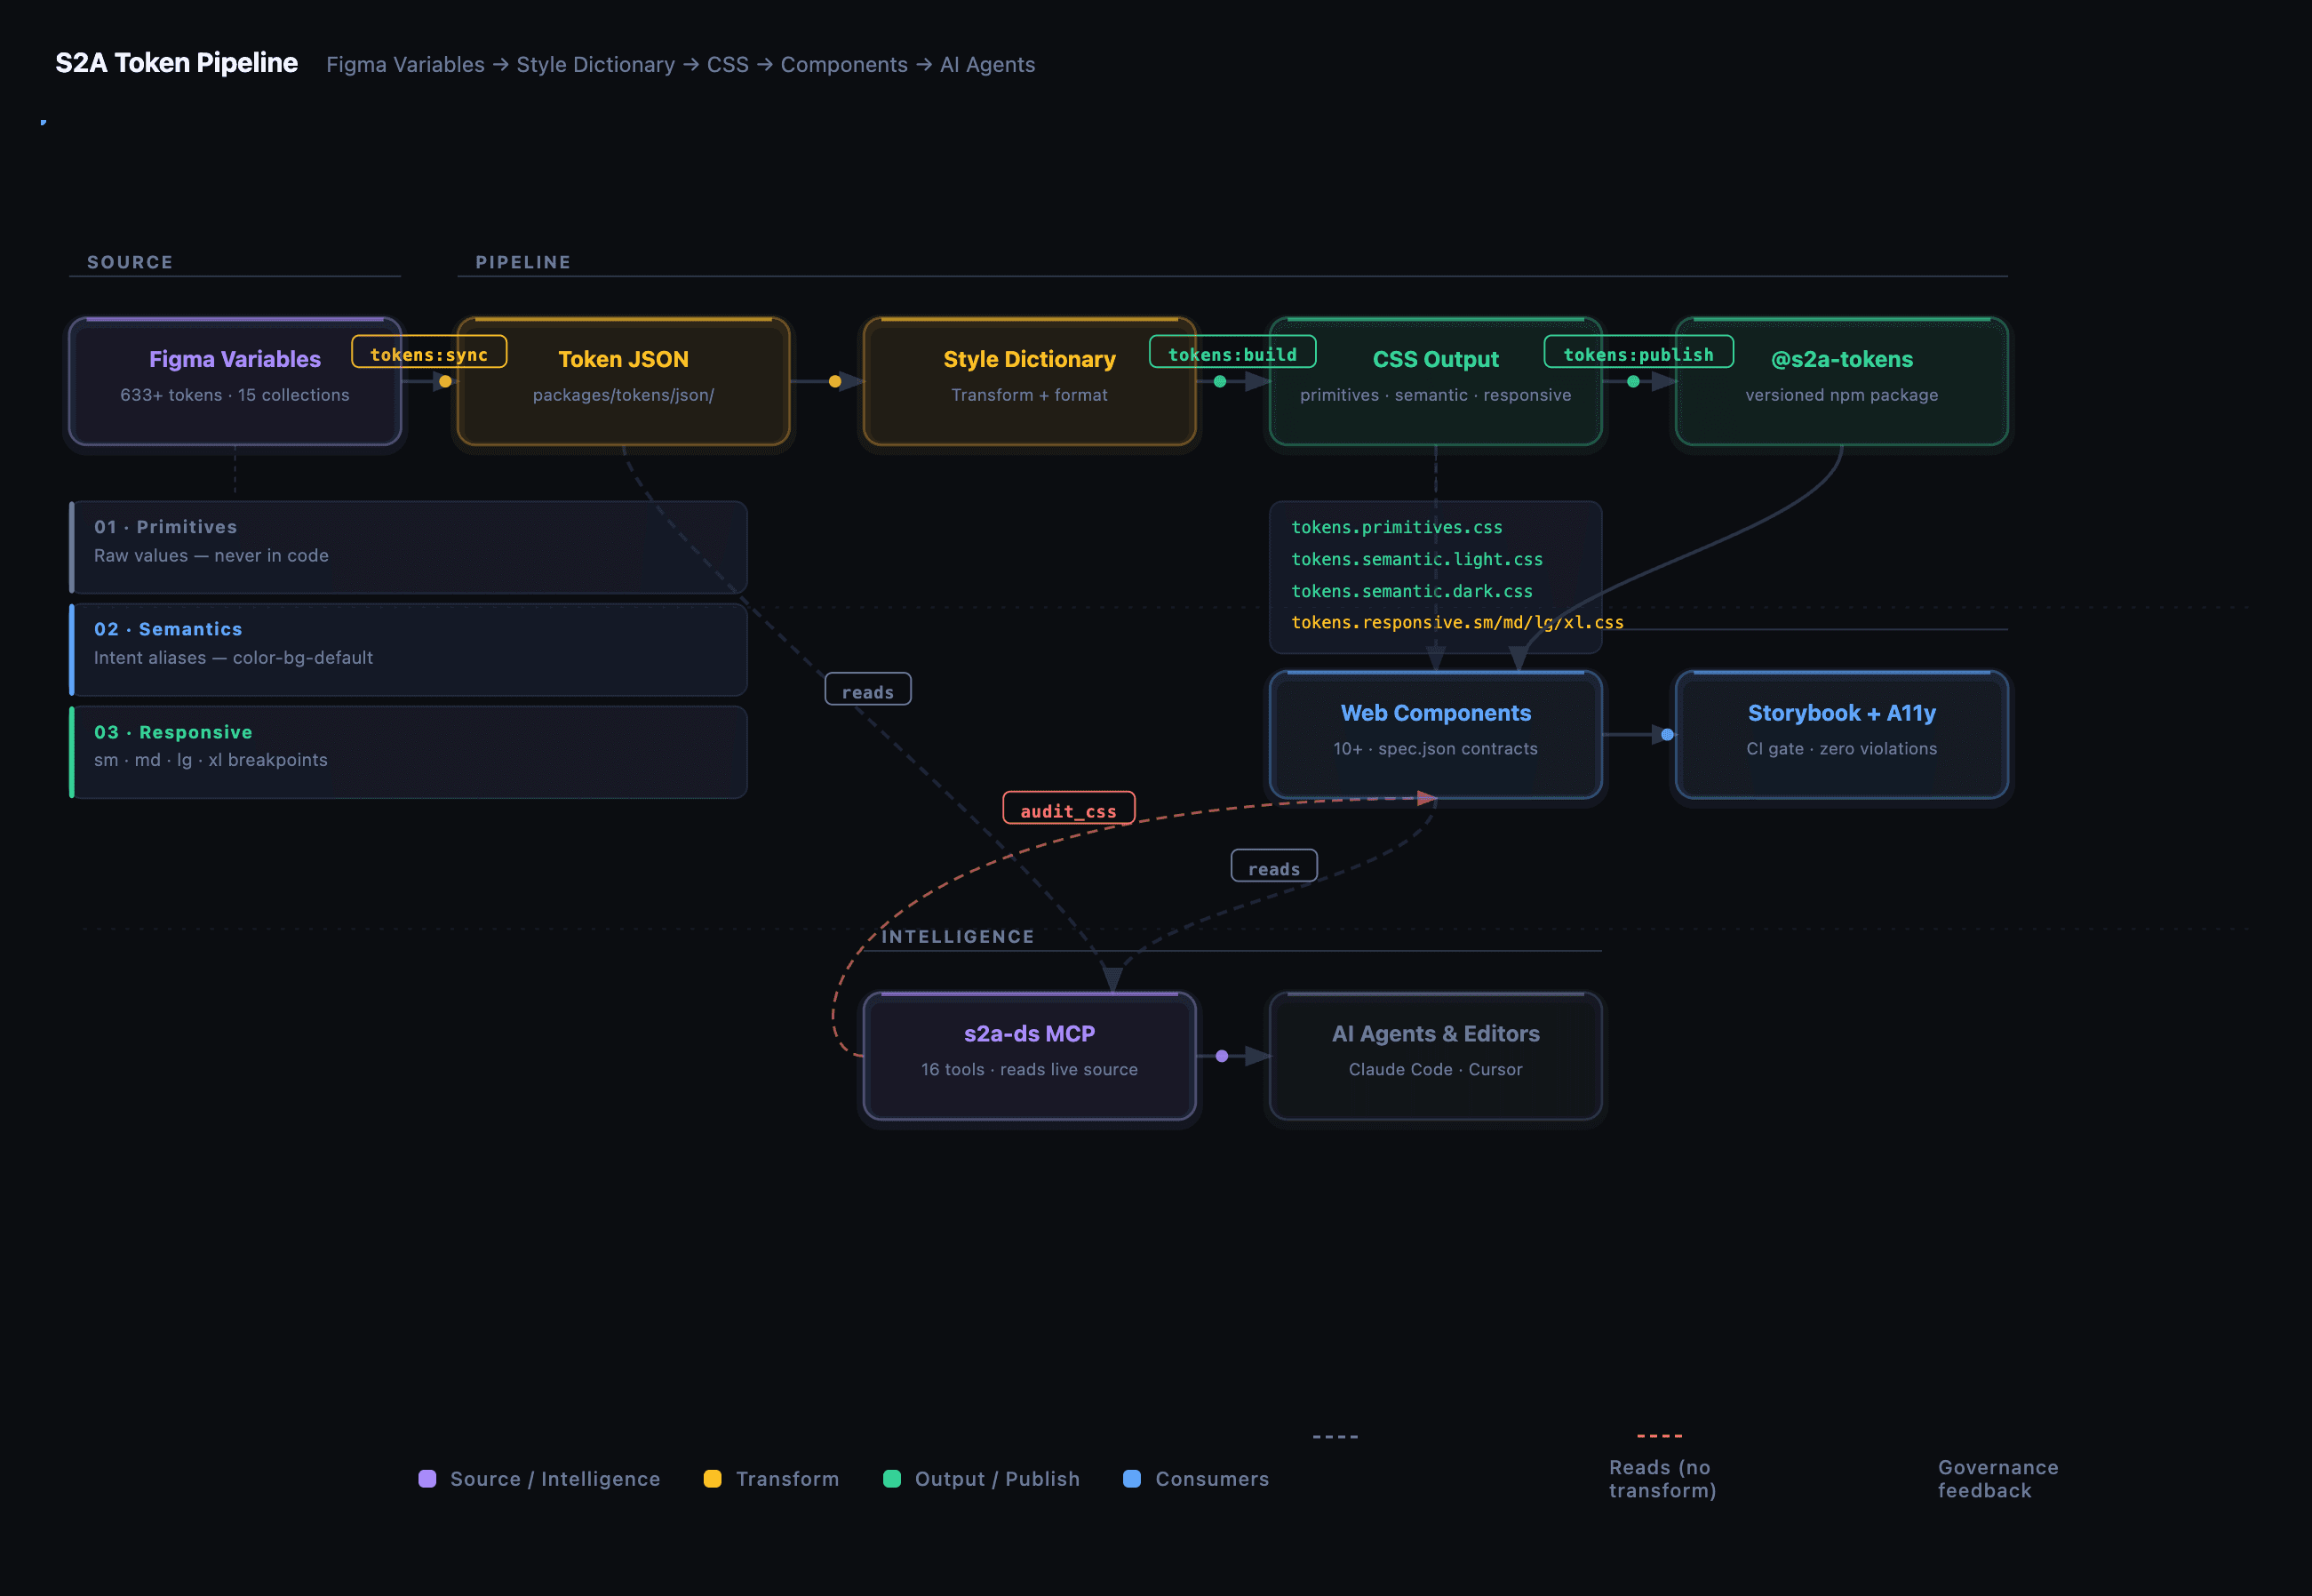The image size is (2312, 1596).
Task: Select the audit_css connector label
Action: (x=1068, y=810)
